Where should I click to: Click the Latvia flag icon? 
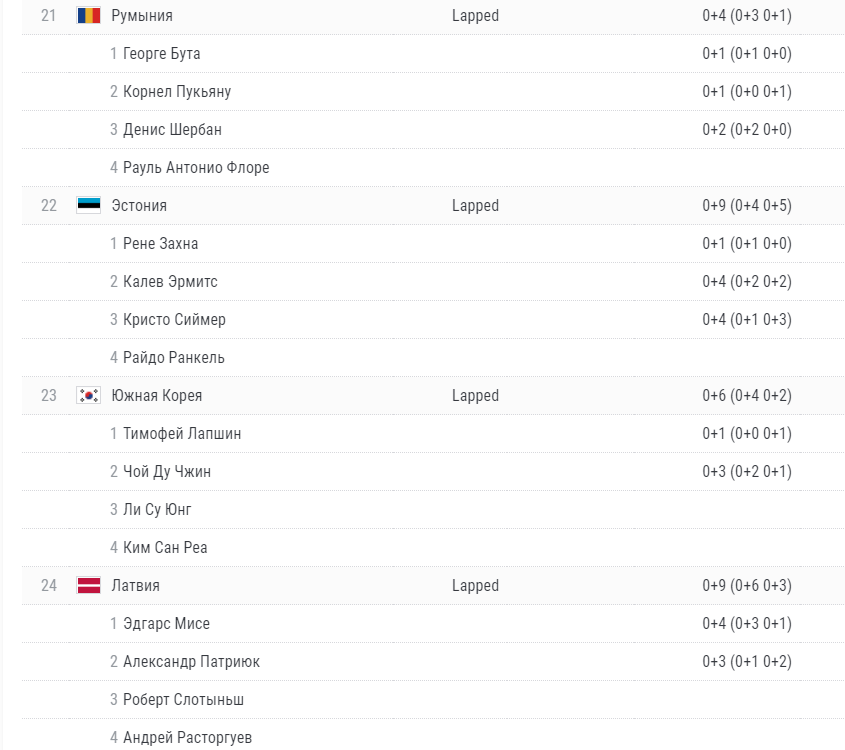point(88,585)
